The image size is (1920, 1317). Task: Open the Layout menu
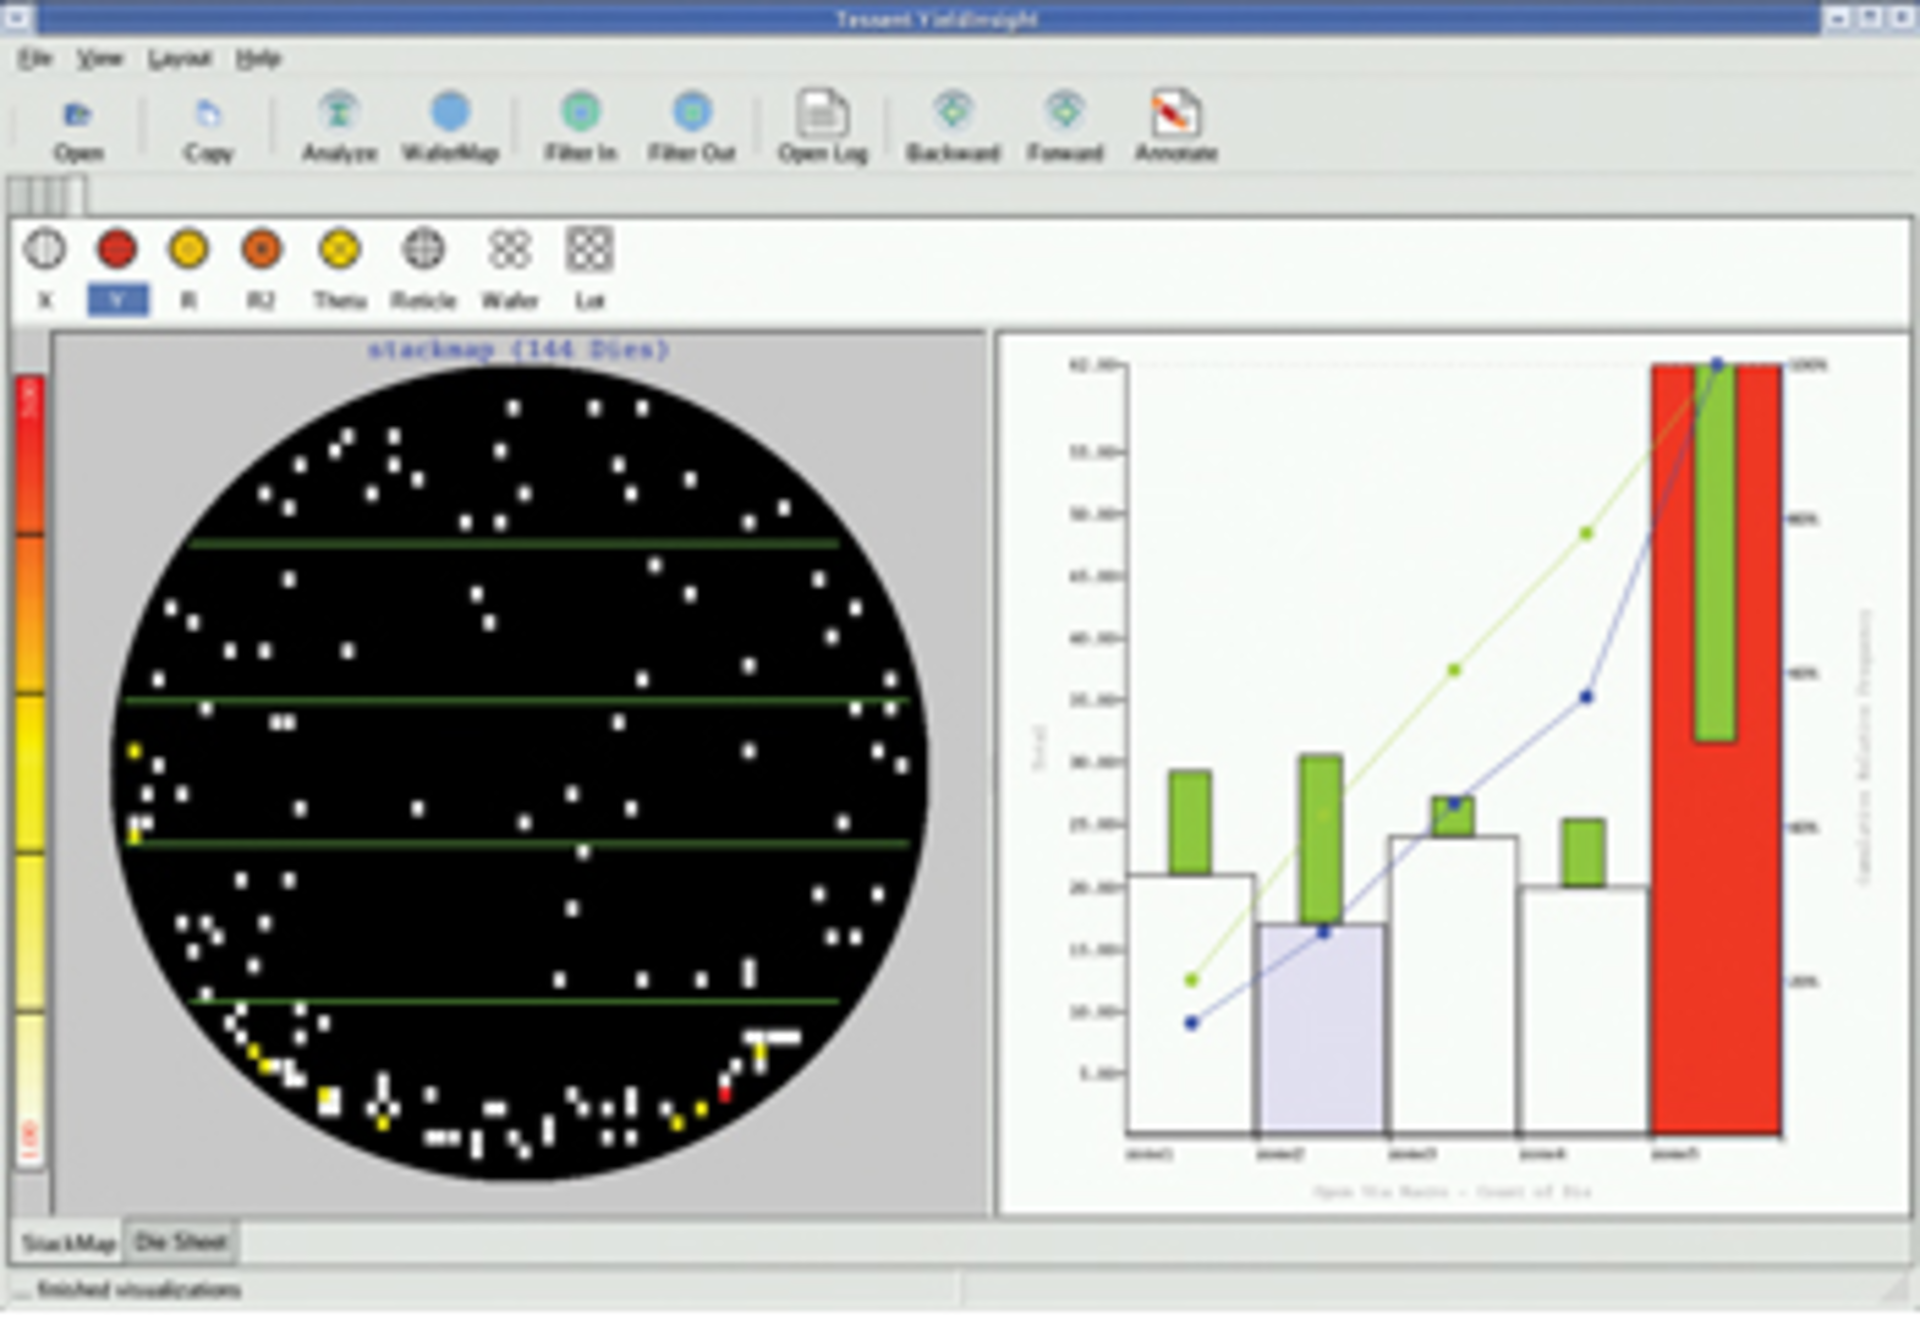pos(180,59)
